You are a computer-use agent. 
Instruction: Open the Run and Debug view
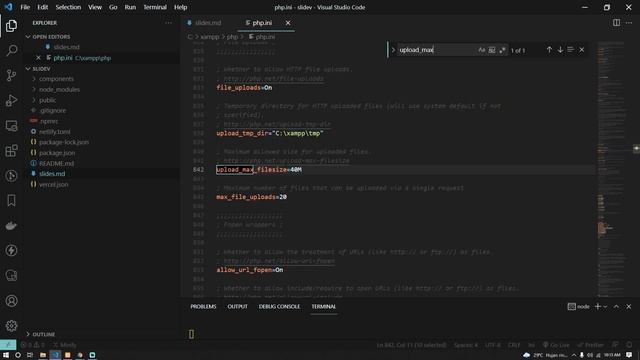tap(11, 100)
